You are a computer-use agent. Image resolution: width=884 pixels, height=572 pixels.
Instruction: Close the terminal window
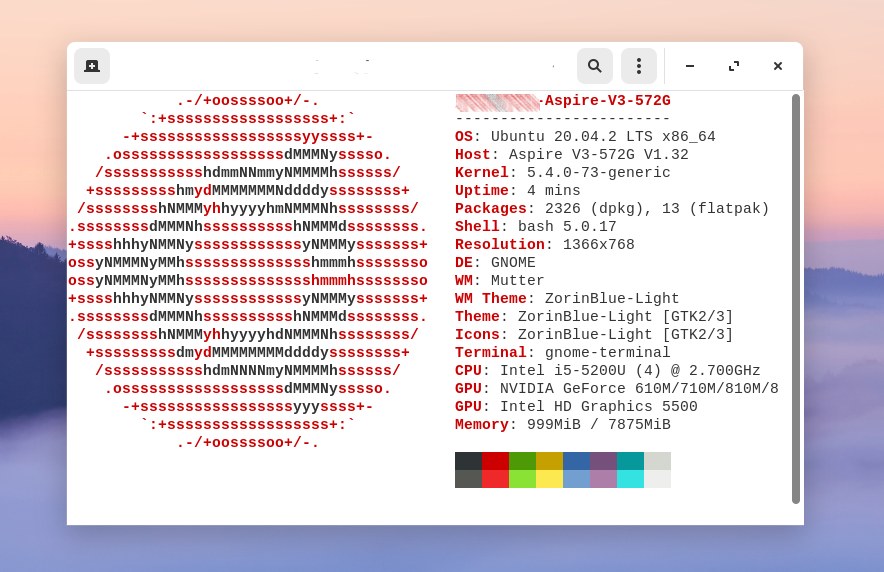pos(778,66)
